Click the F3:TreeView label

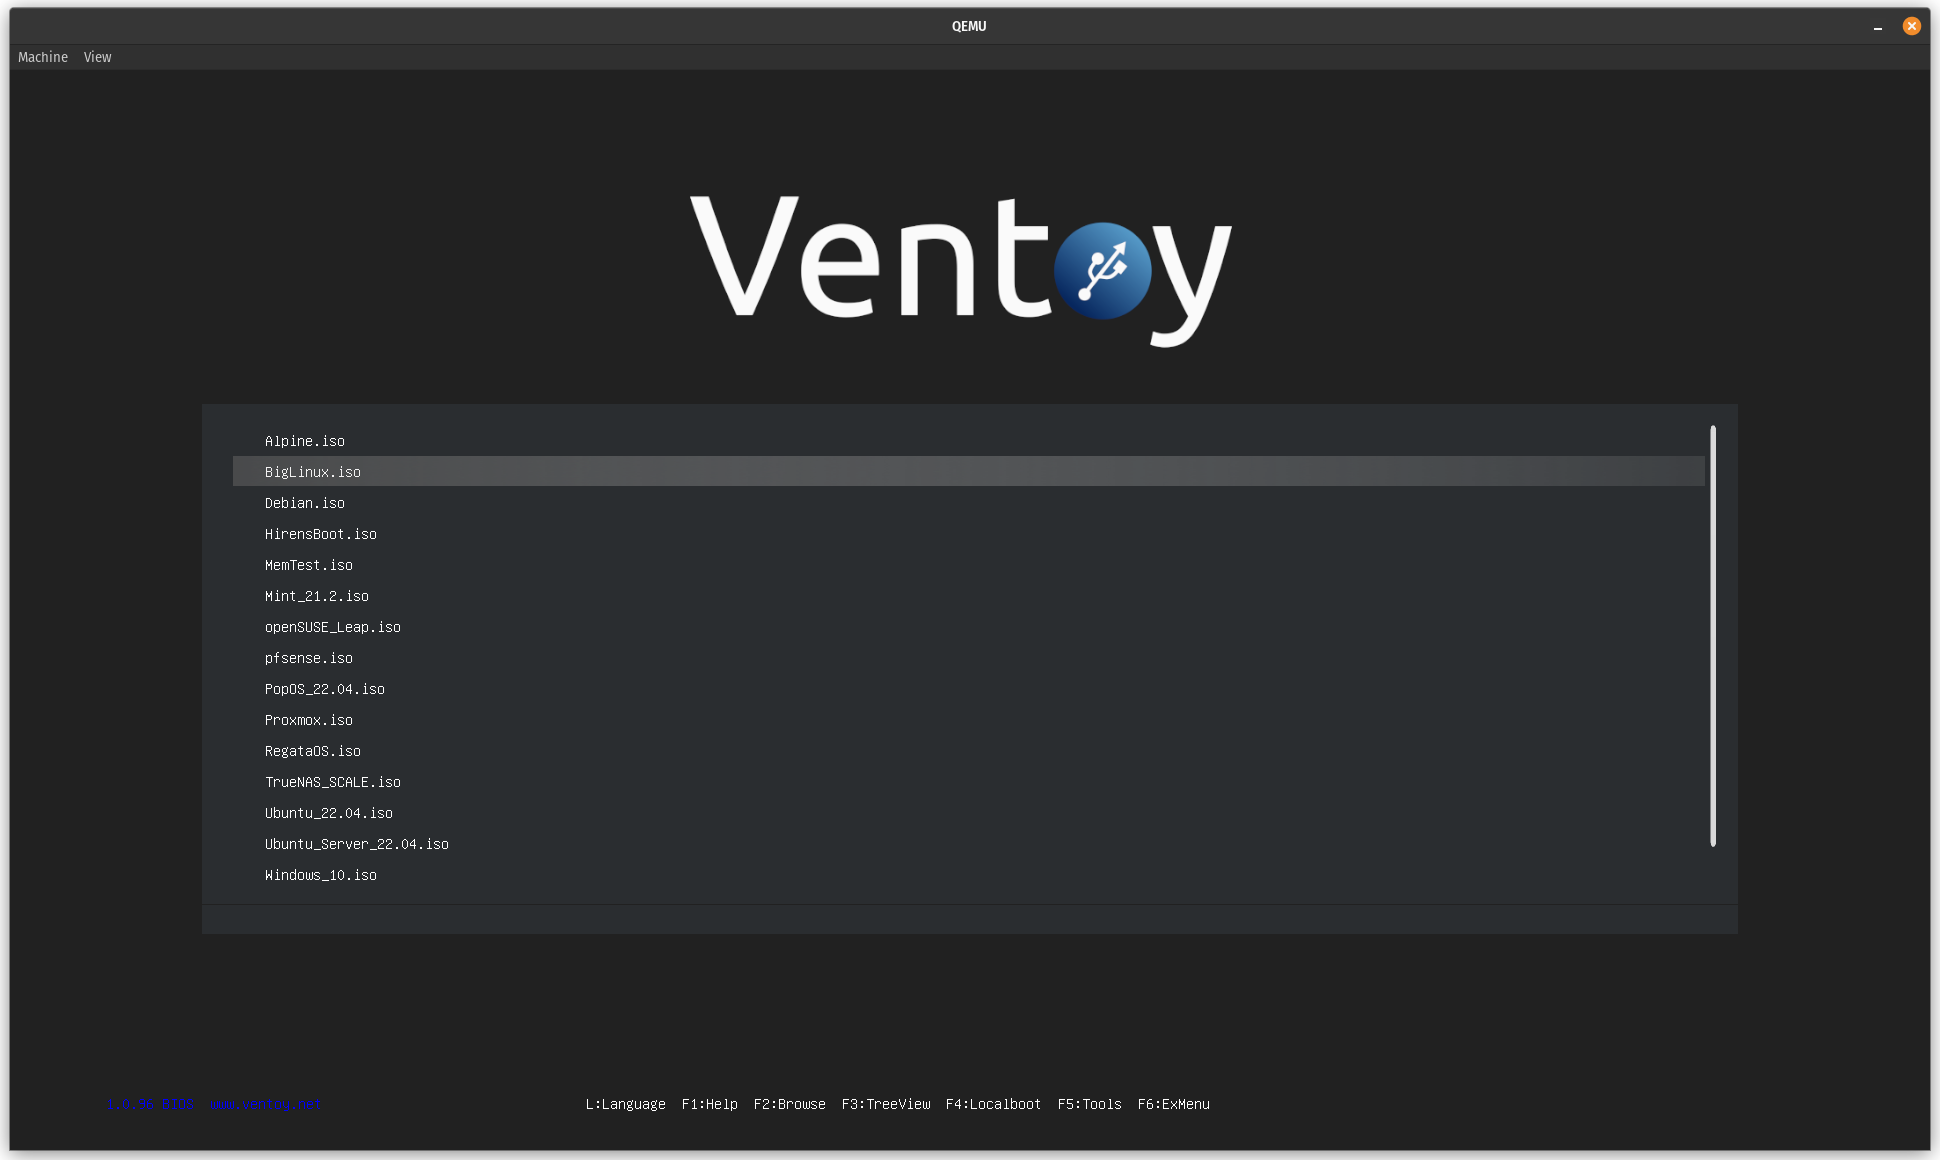pos(885,1104)
